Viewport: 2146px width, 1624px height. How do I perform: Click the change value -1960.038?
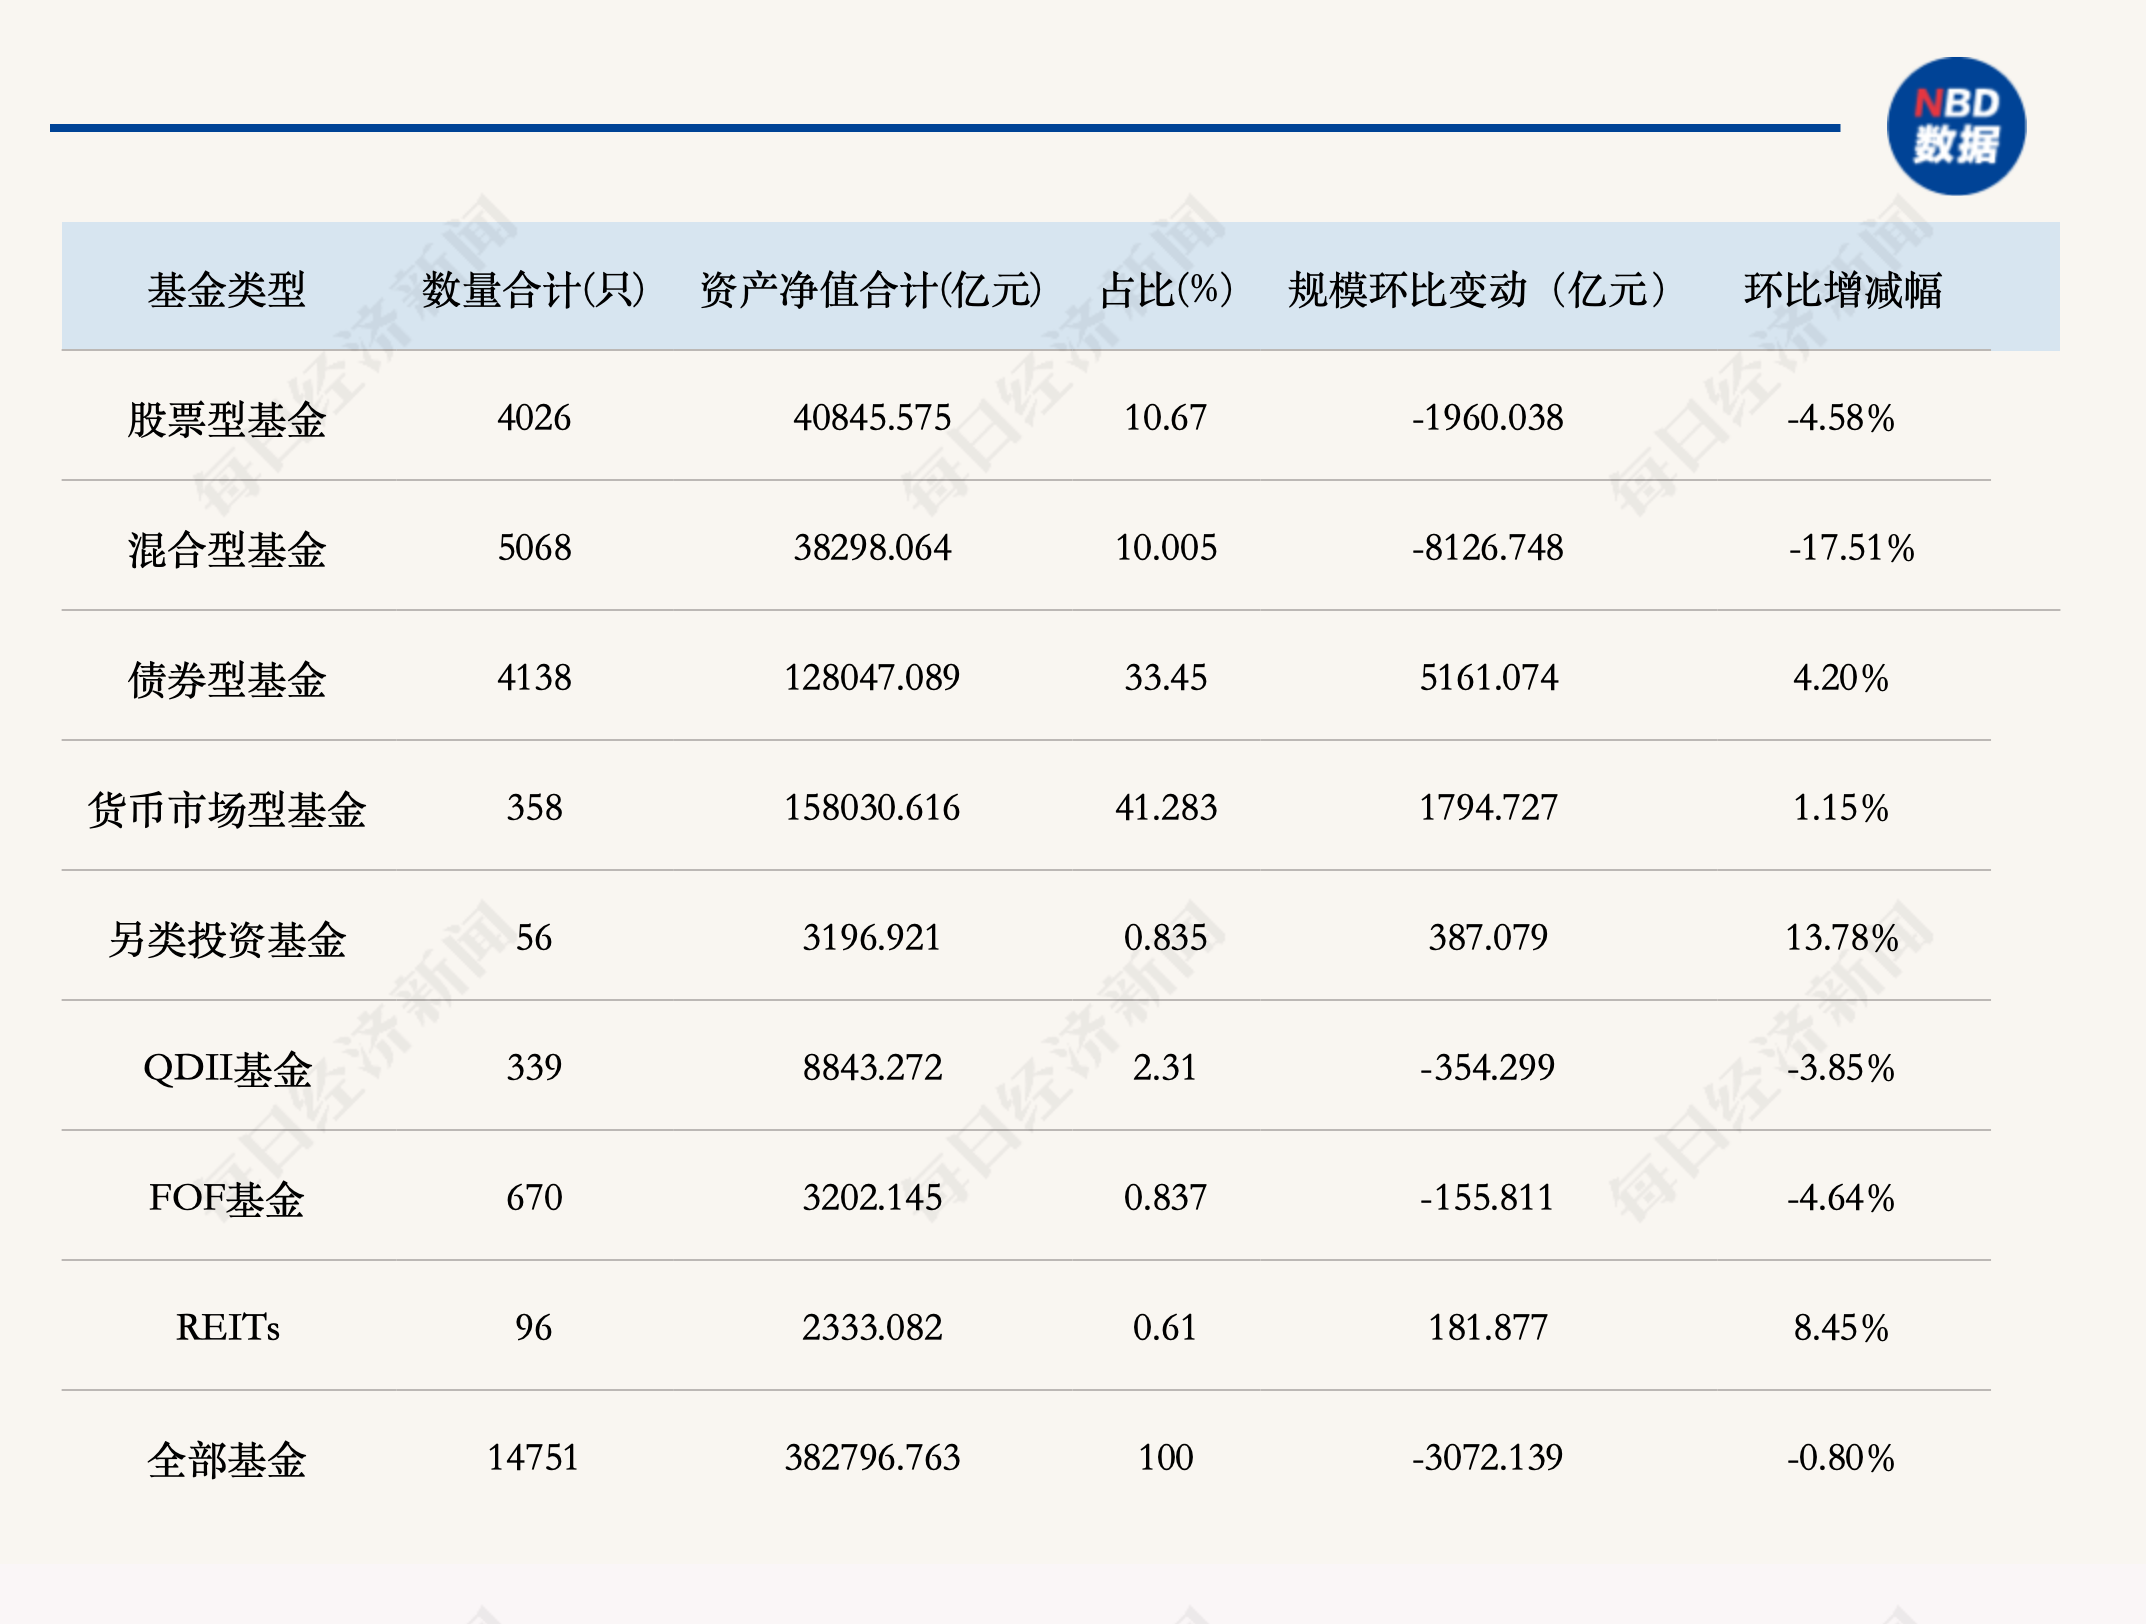[1488, 417]
